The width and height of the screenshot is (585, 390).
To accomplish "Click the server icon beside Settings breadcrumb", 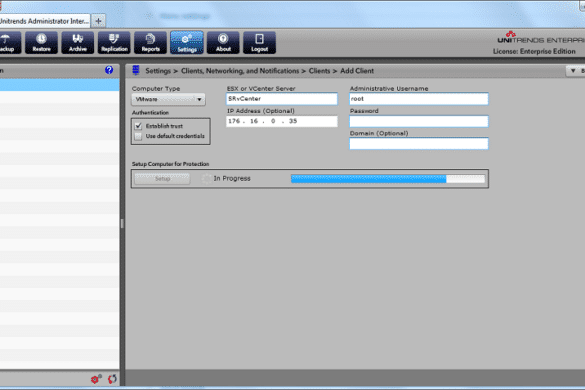I will click(136, 70).
